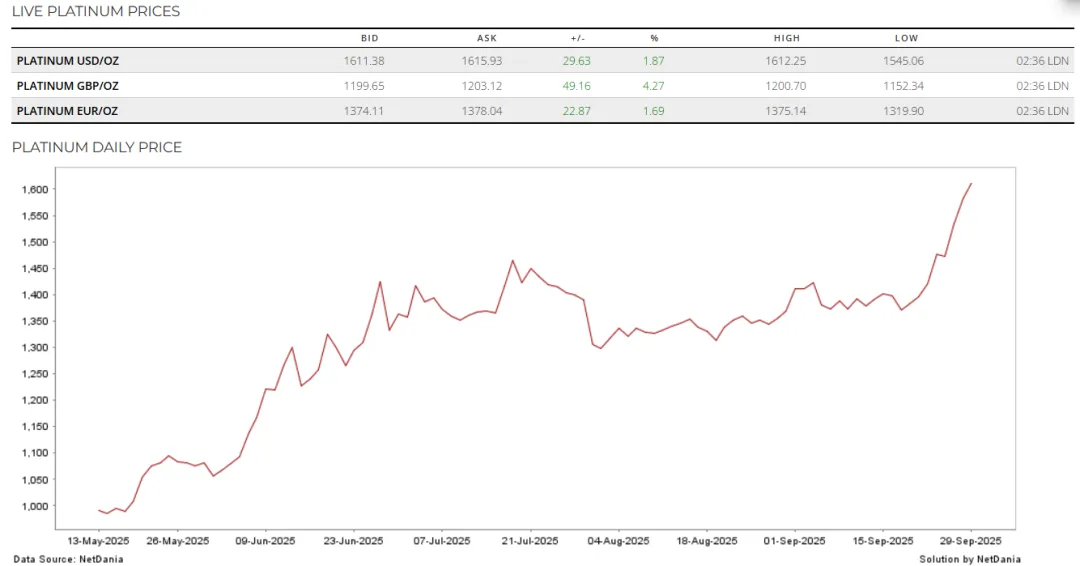Click the EUR bid value 1374.11
The height and width of the screenshot is (566, 1080).
pos(364,111)
